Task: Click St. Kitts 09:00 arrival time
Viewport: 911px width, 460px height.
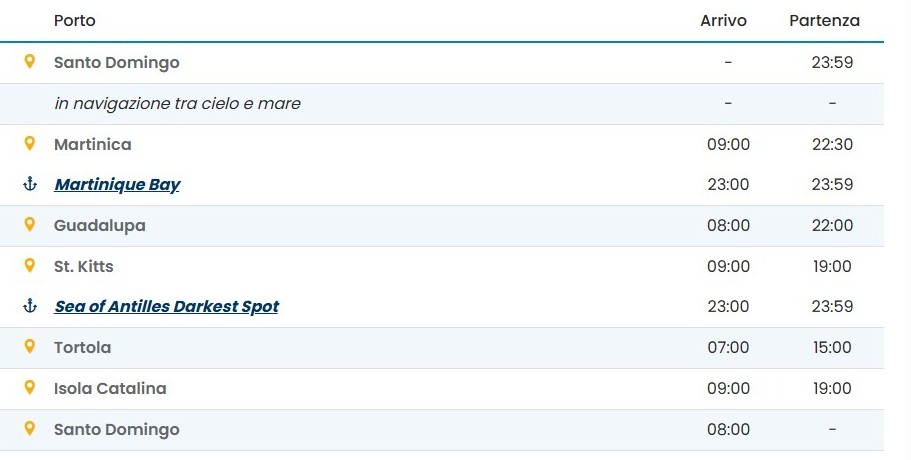Action: pyautogui.click(x=728, y=267)
